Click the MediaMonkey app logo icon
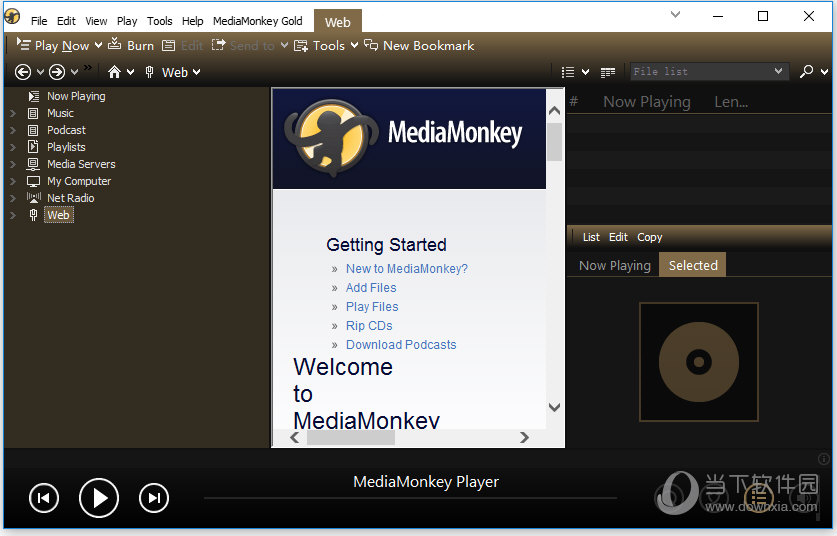This screenshot has width=837, height=536. tap(12, 16)
